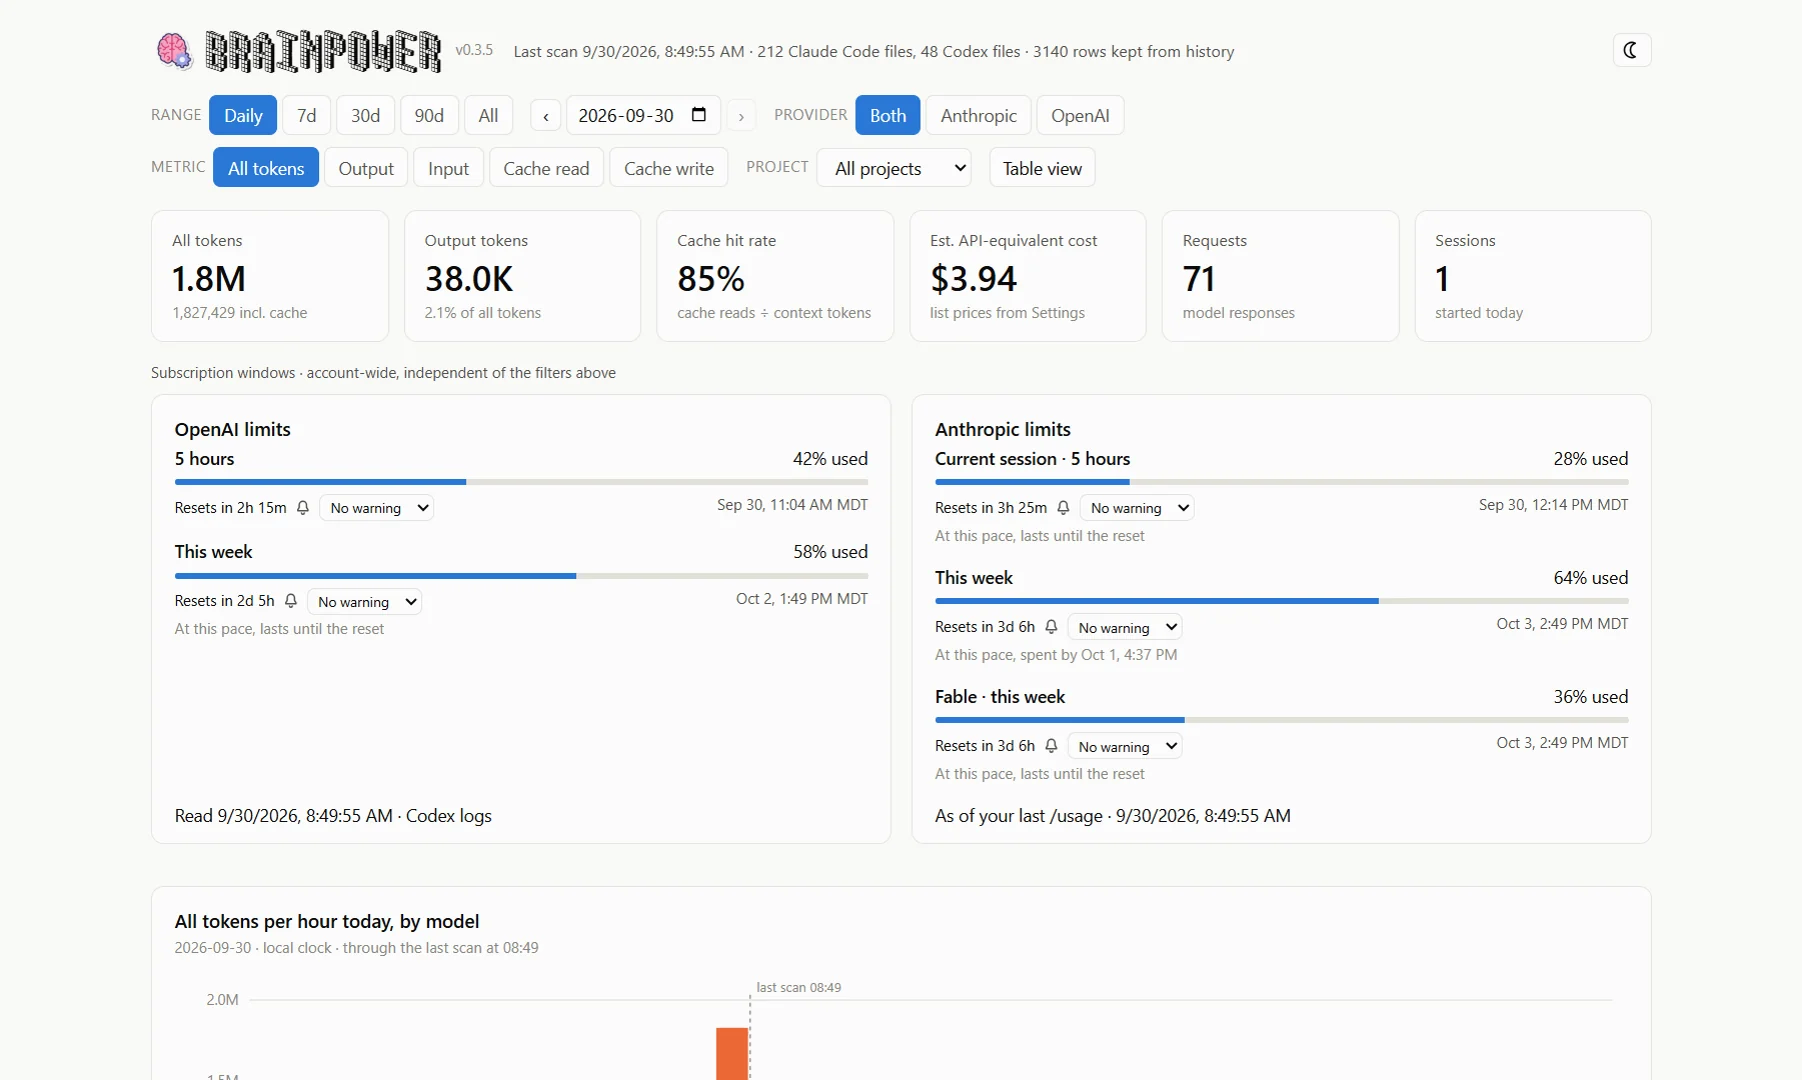Viewport: 1802px width, 1080px height.
Task: Open warning dropdown for OpenAI 5 hours
Action: 376,508
